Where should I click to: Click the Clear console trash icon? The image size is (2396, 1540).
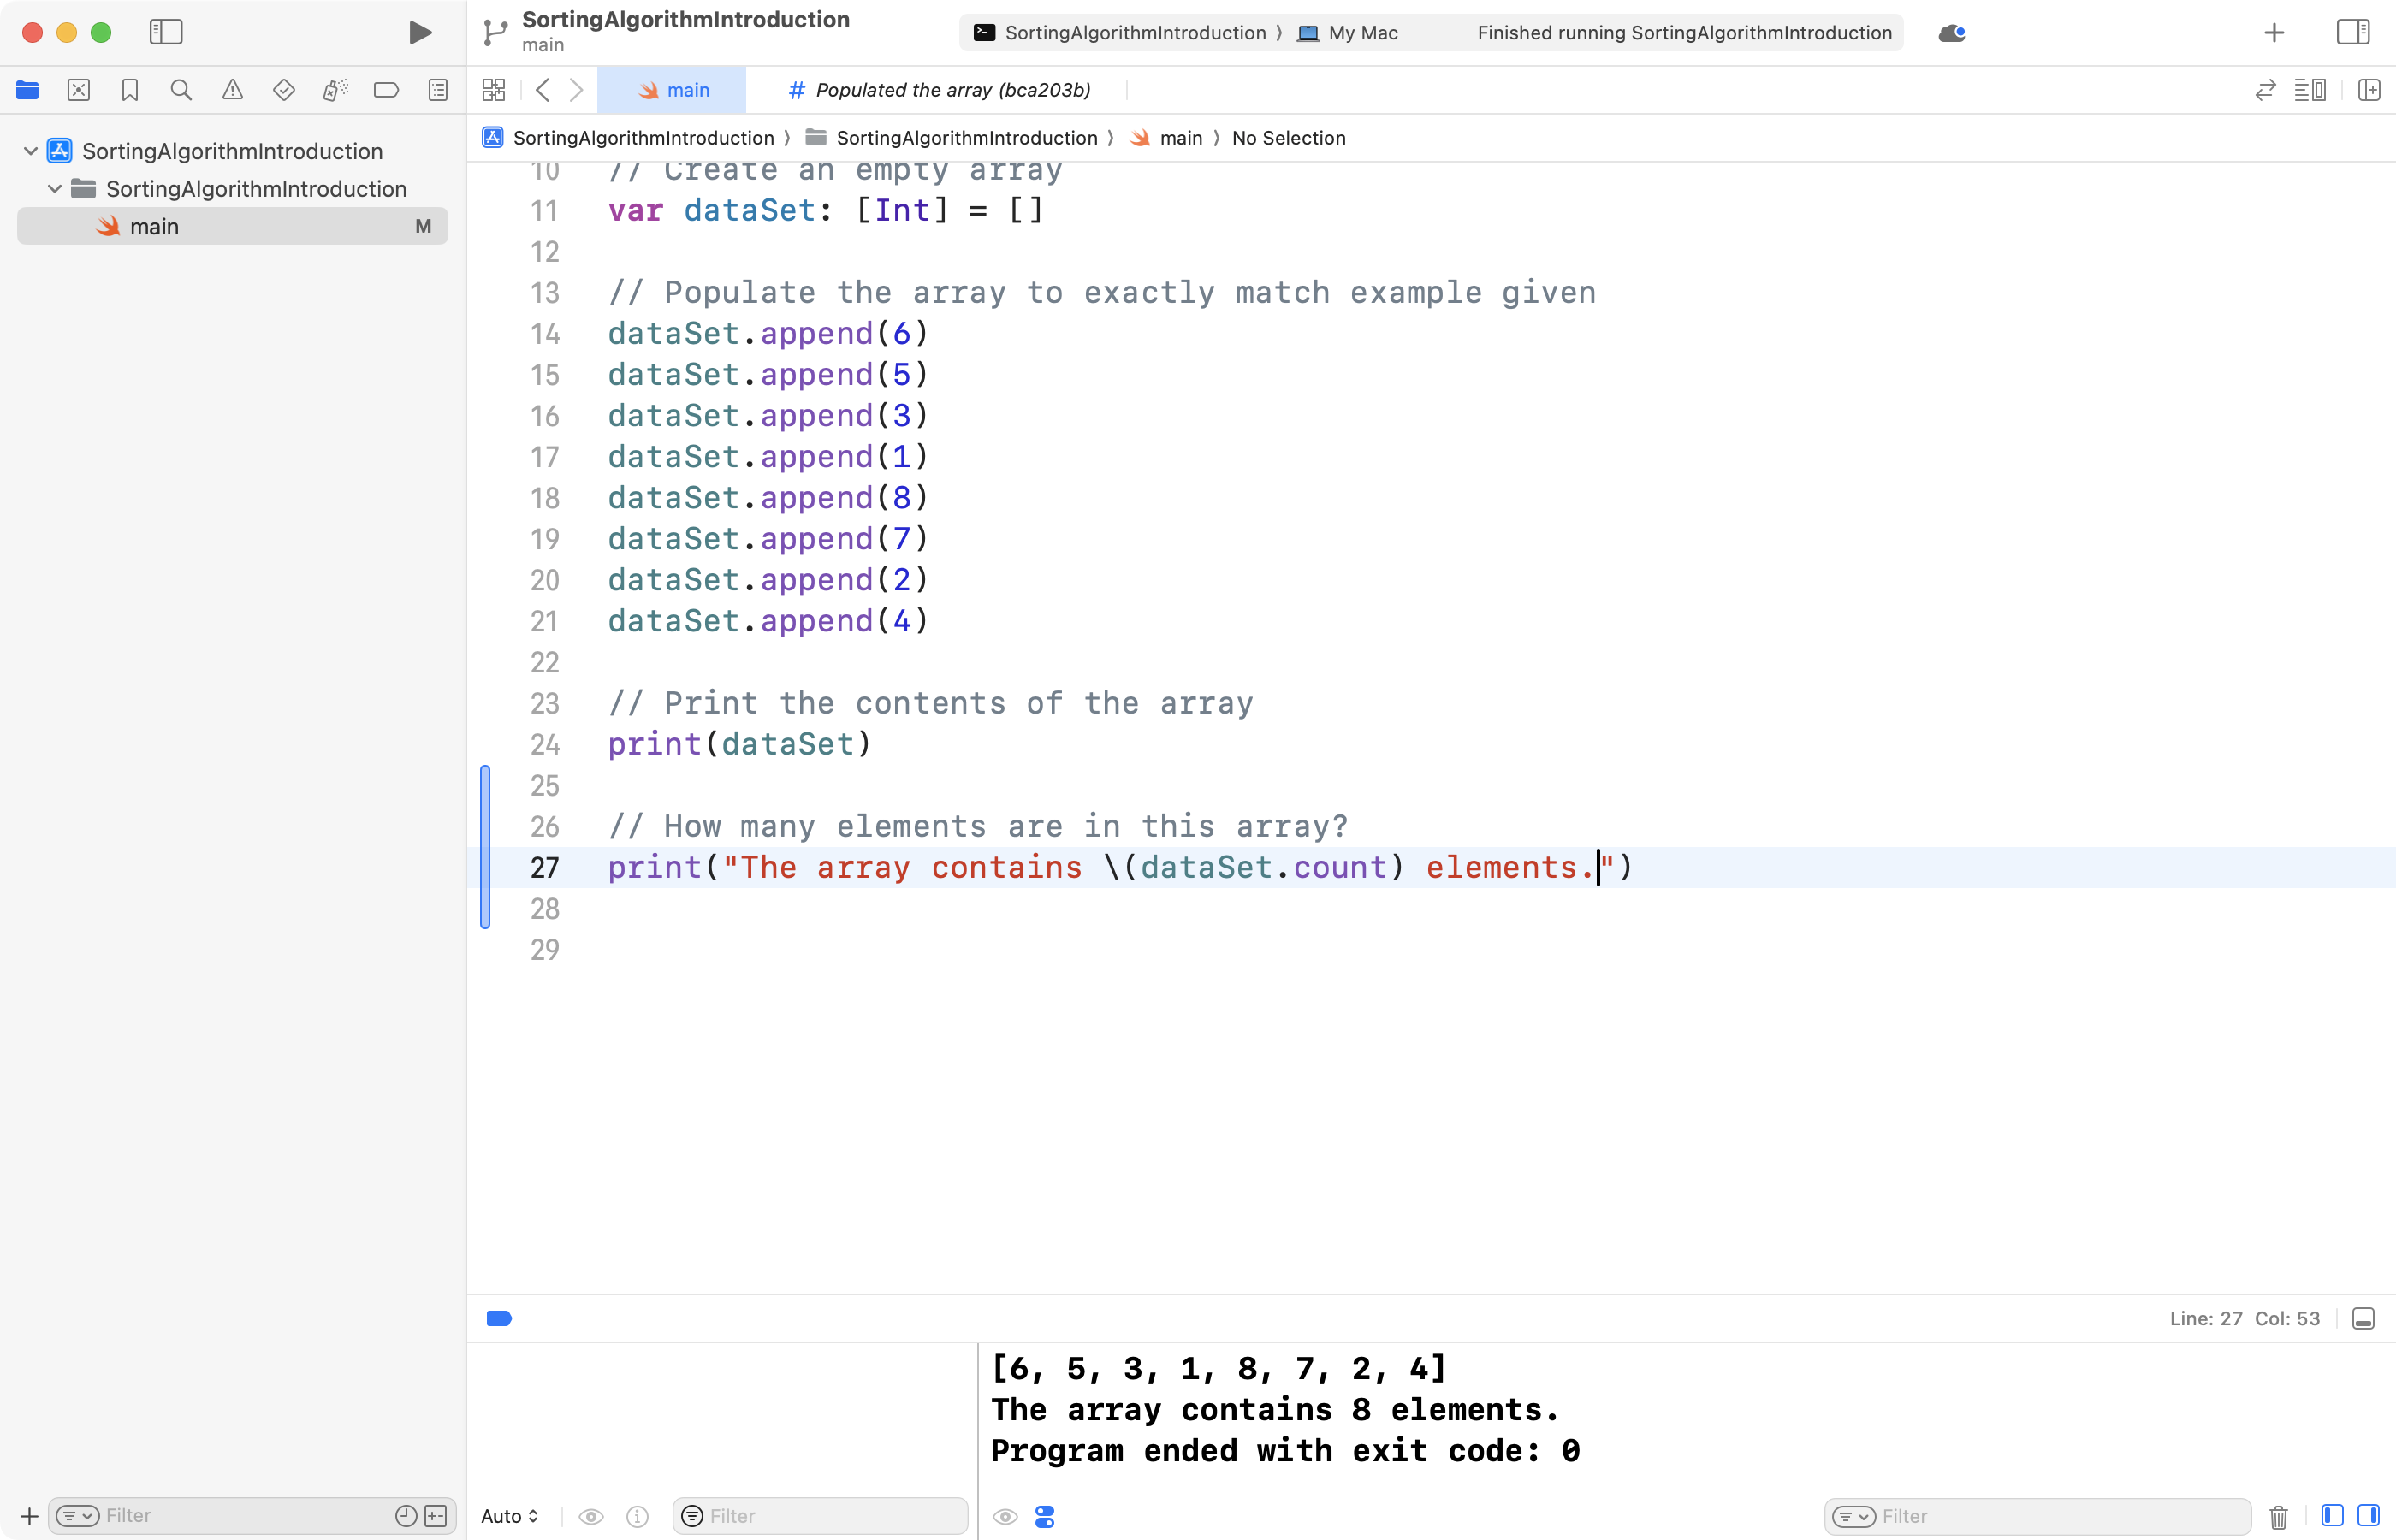pos(2278,1516)
